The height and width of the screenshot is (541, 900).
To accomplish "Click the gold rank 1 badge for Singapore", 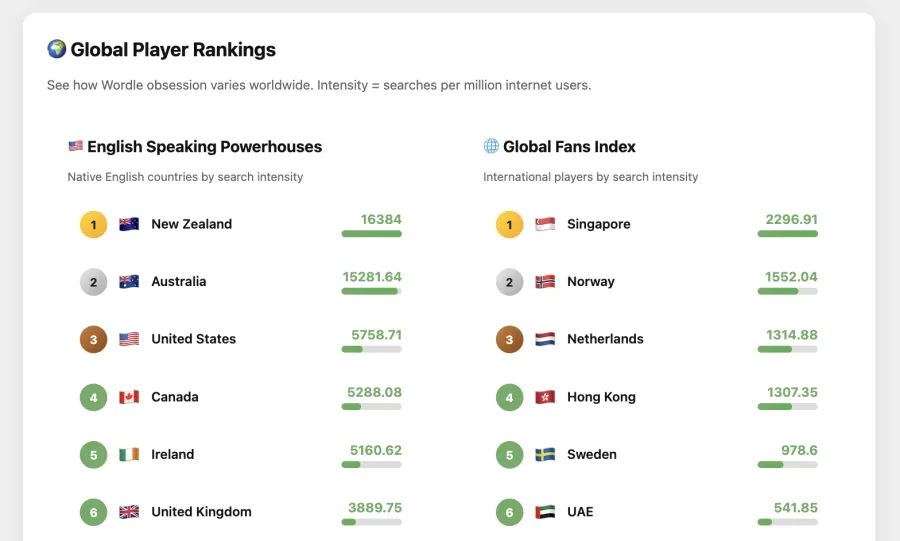I will click(x=509, y=224).
